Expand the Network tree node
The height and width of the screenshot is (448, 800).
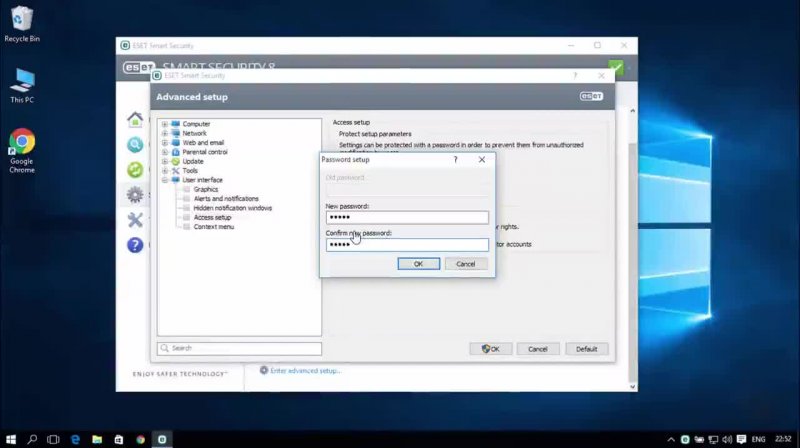tap(165, 133)
